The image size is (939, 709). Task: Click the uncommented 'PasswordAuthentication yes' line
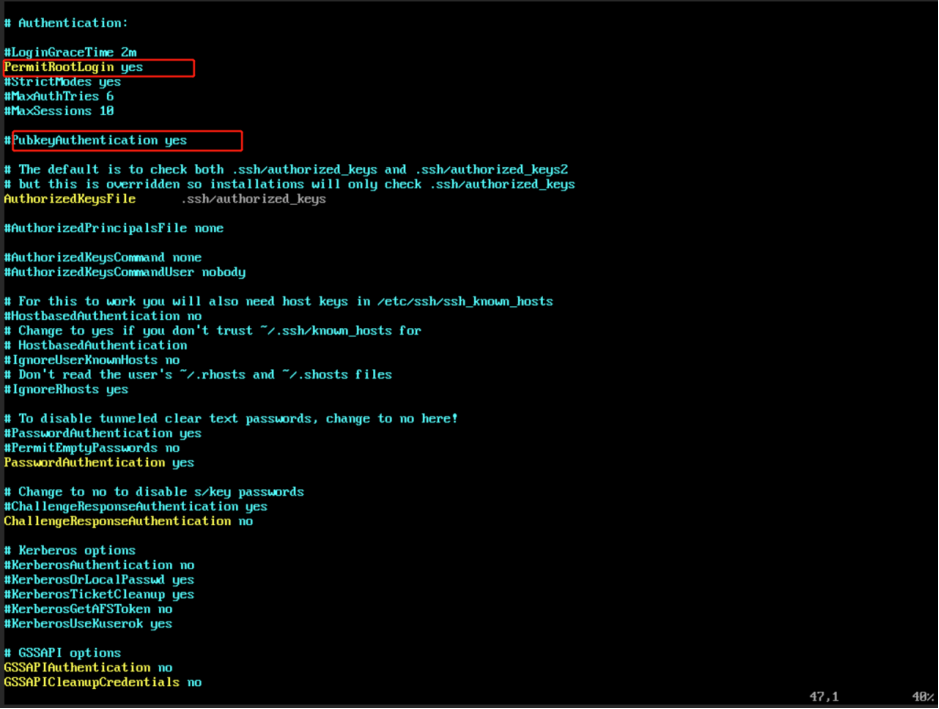(x=99, y=463)
